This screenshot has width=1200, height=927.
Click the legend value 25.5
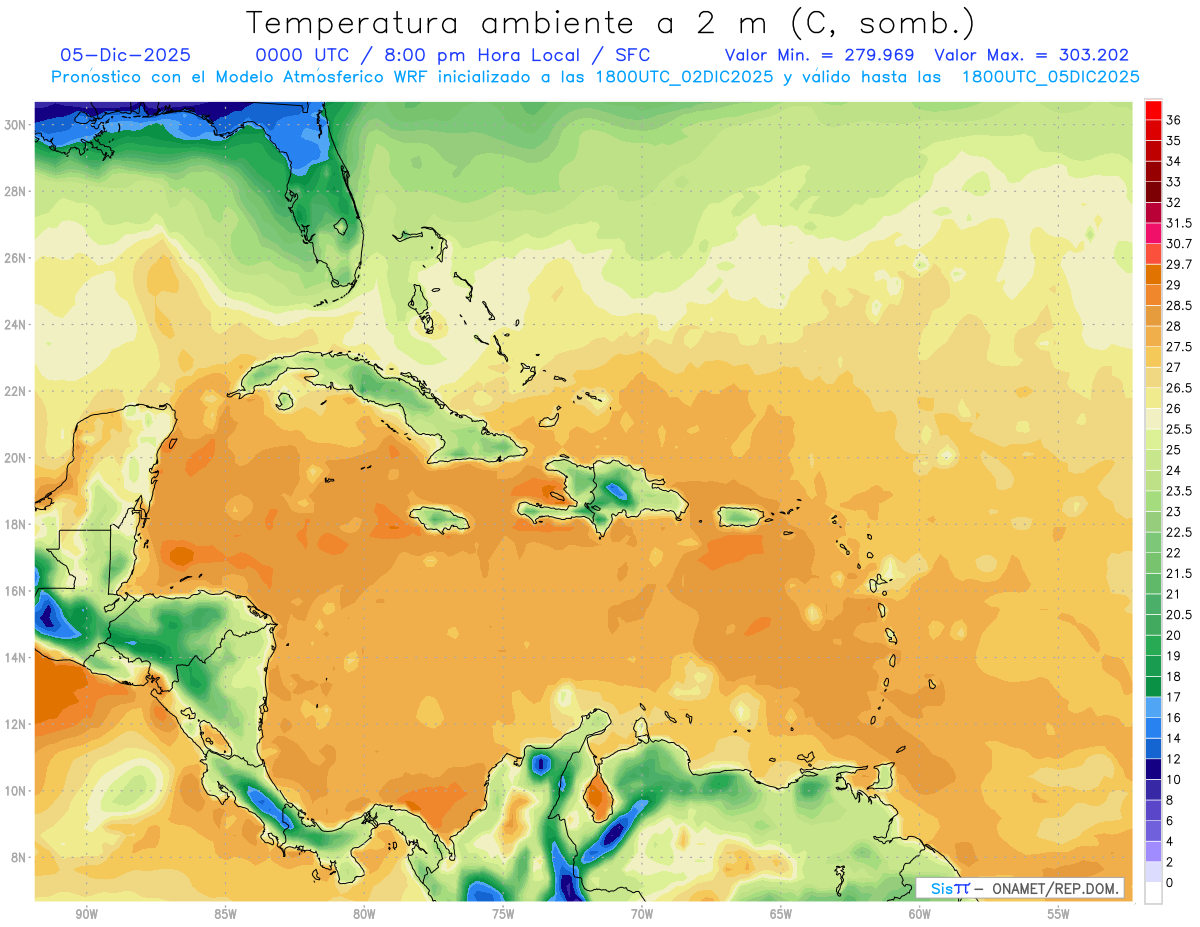coord(1179,429)
